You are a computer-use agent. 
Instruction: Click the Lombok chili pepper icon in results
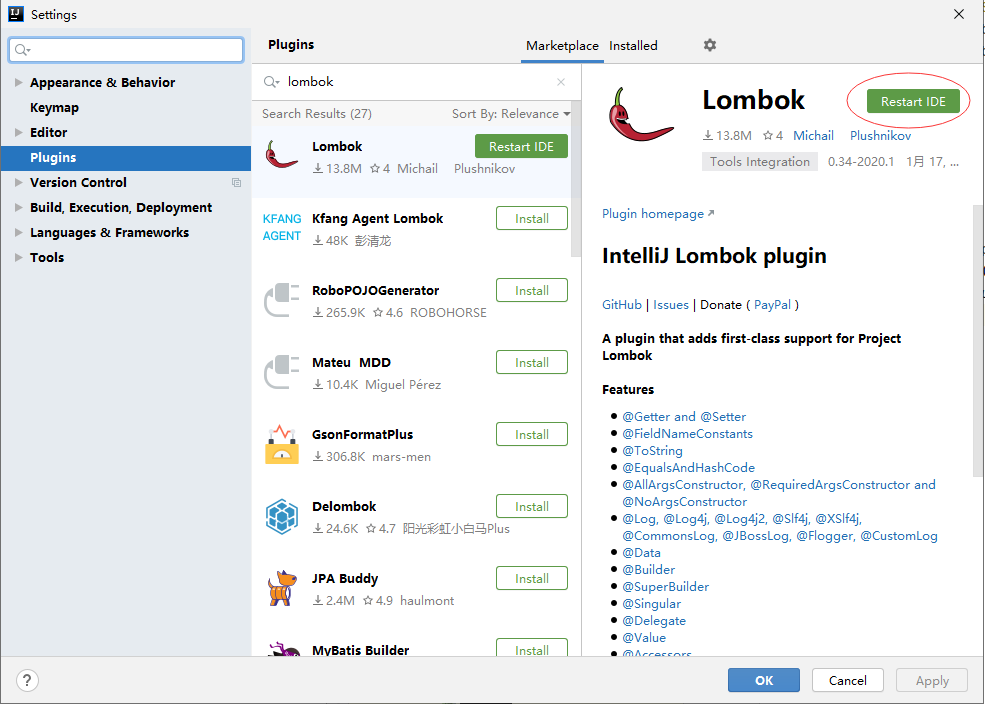(281, 154)
